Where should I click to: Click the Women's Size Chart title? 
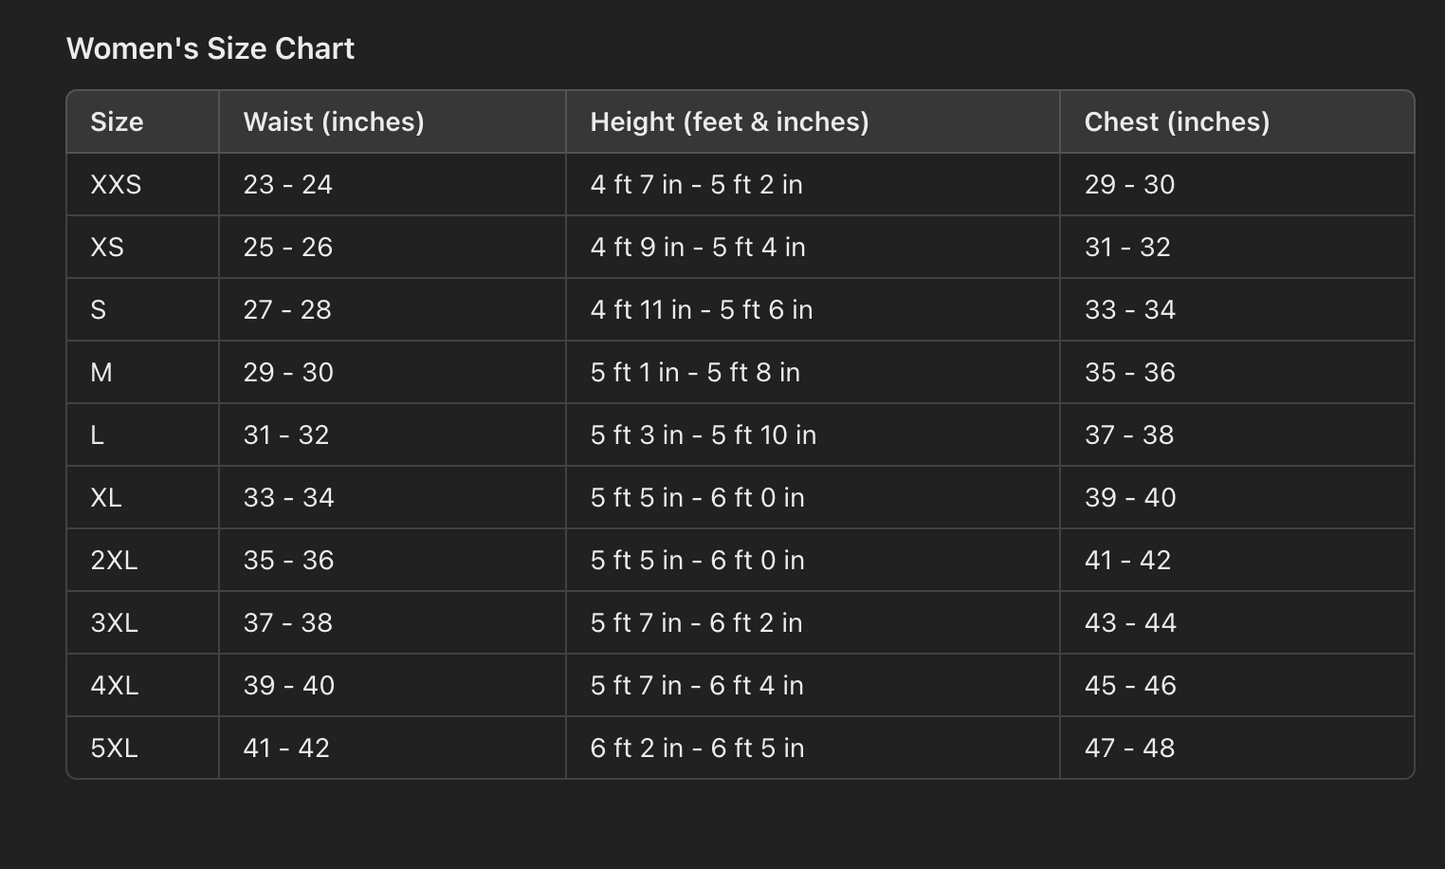pyautogui.click(x=210, y=49)
